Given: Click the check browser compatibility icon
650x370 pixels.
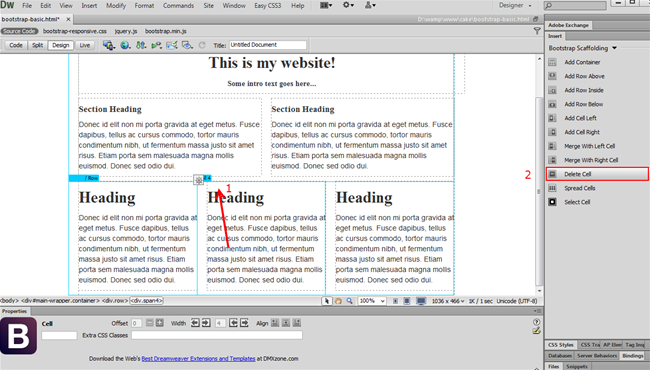Looking at the screenshot, I should (172, 45).
